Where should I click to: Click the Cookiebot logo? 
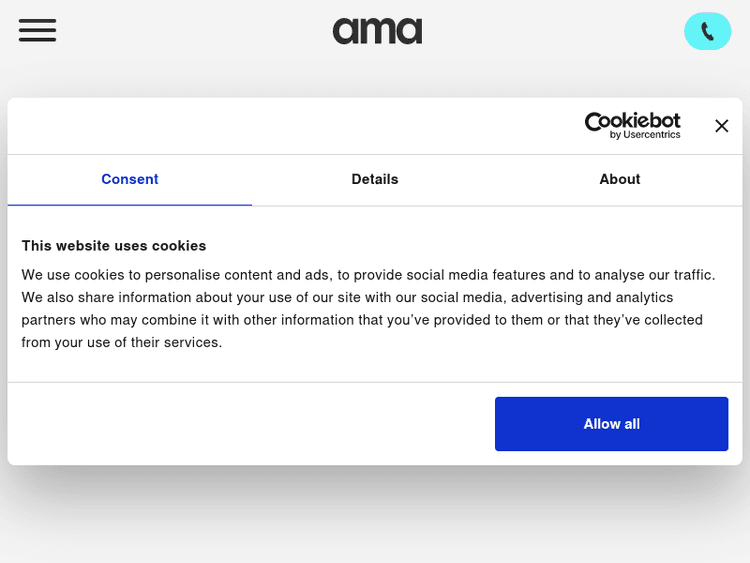pyautogui.click(x=632, y=121)
